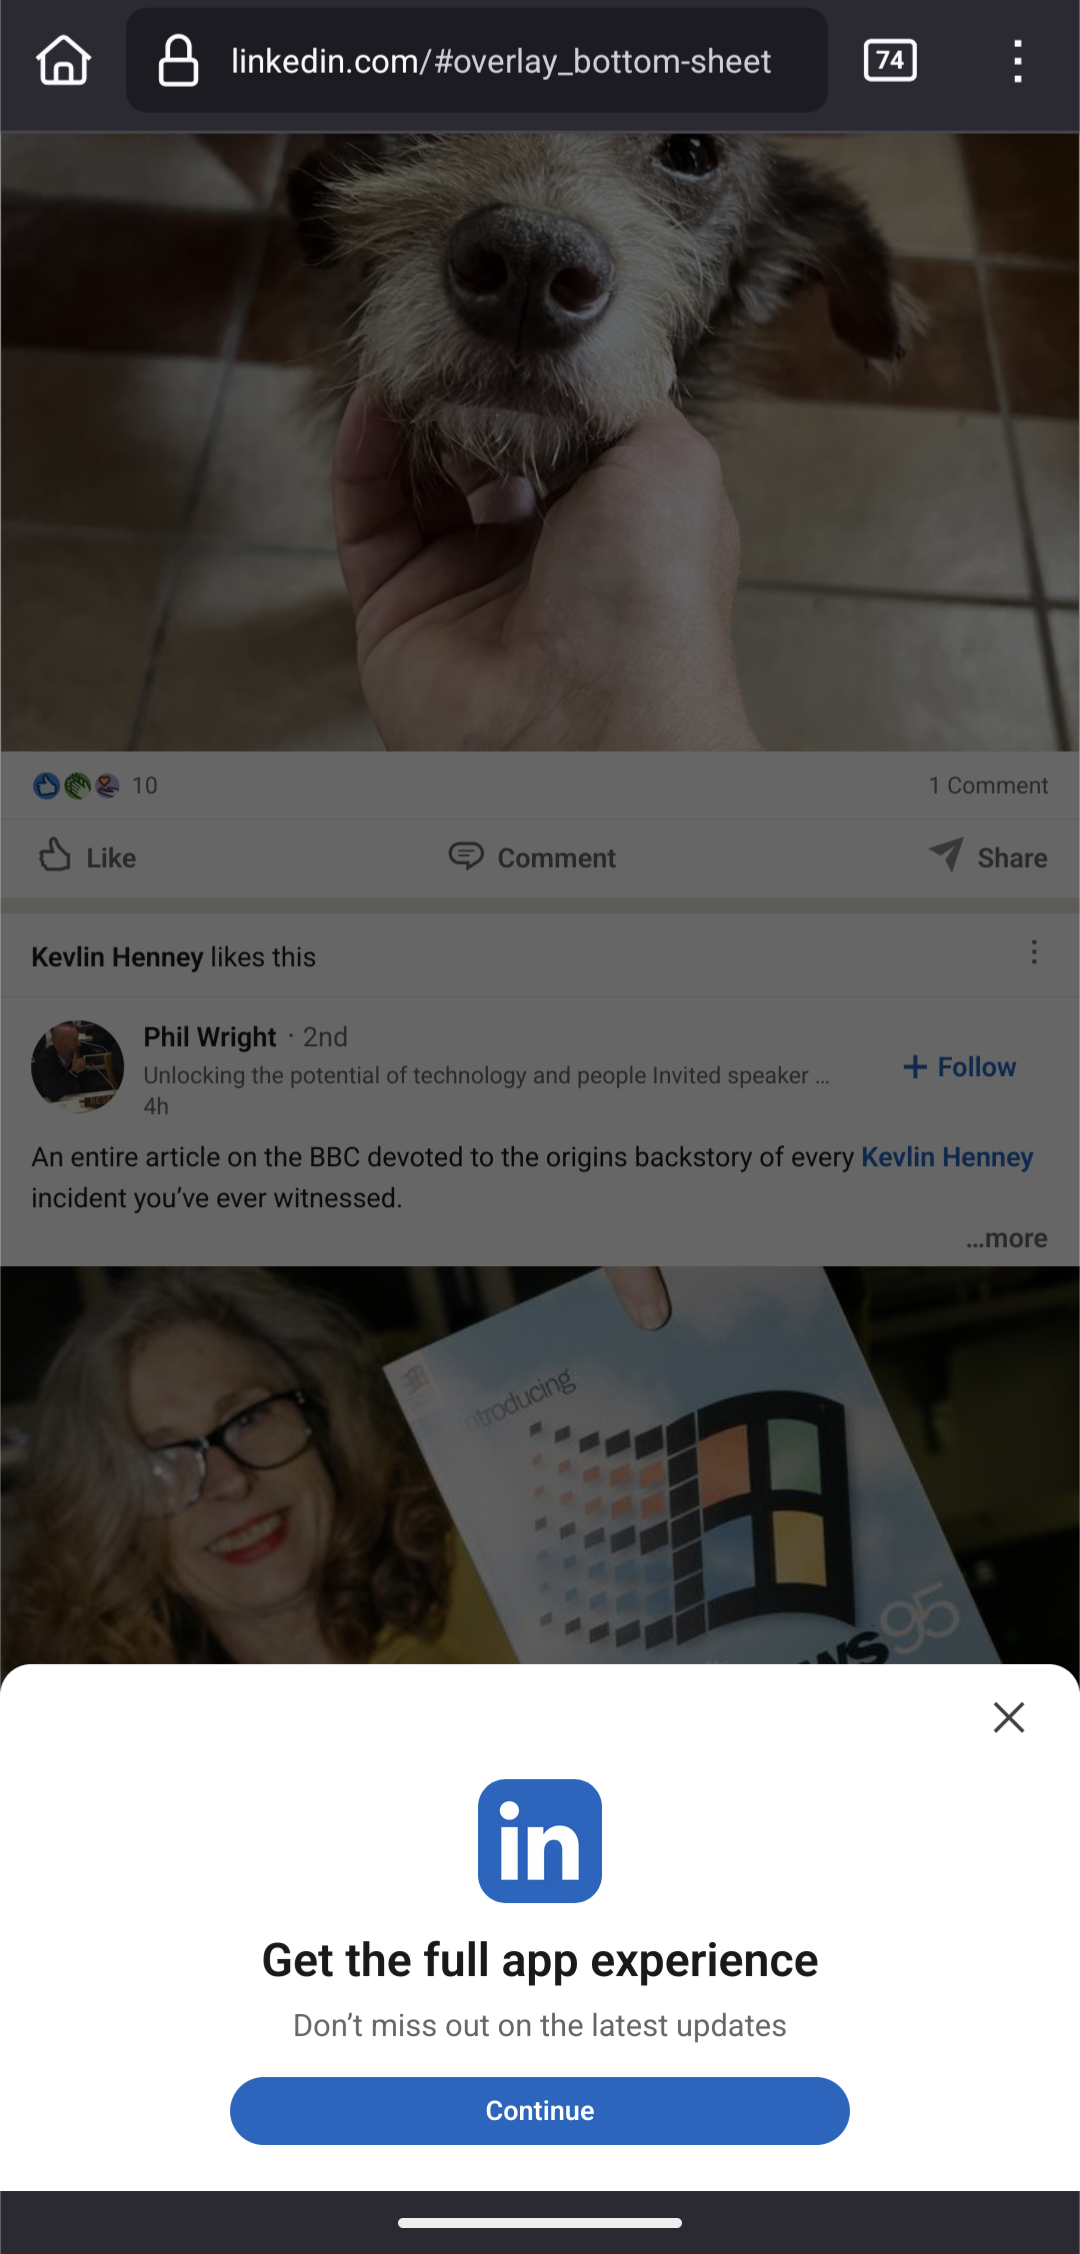Image resolution: width=1080 pixels, height=2254 pixels.
Task: Open the tab switcher showing 74 tabs
Action: click(890, 60)
